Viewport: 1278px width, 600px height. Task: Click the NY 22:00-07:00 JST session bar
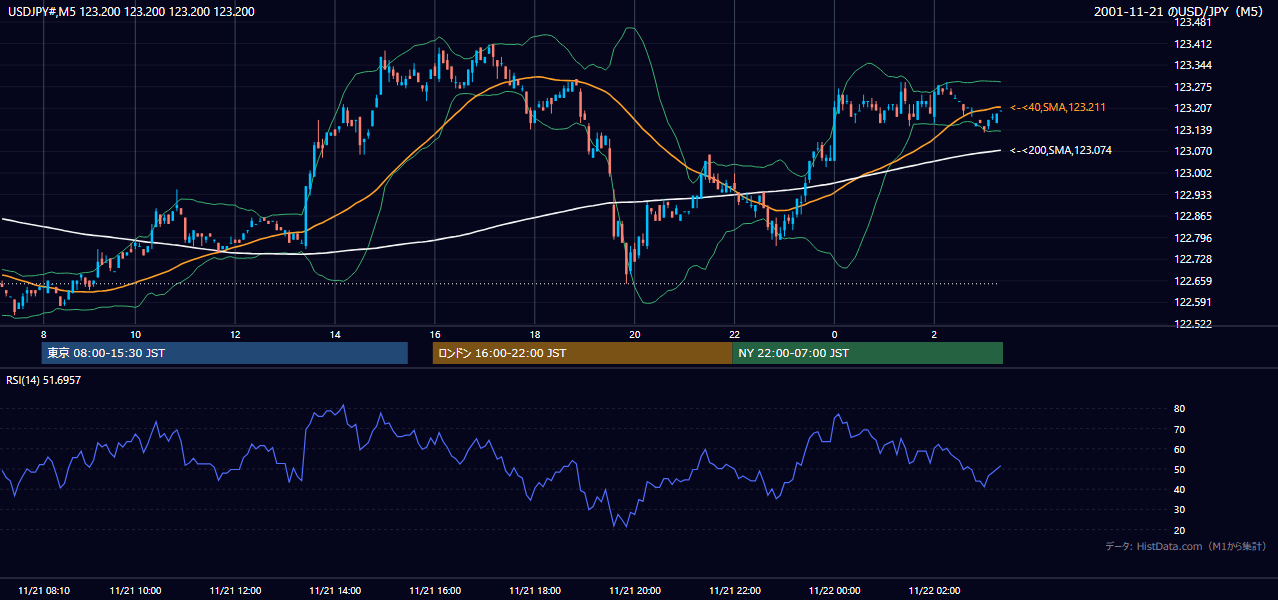click(867, 353)
